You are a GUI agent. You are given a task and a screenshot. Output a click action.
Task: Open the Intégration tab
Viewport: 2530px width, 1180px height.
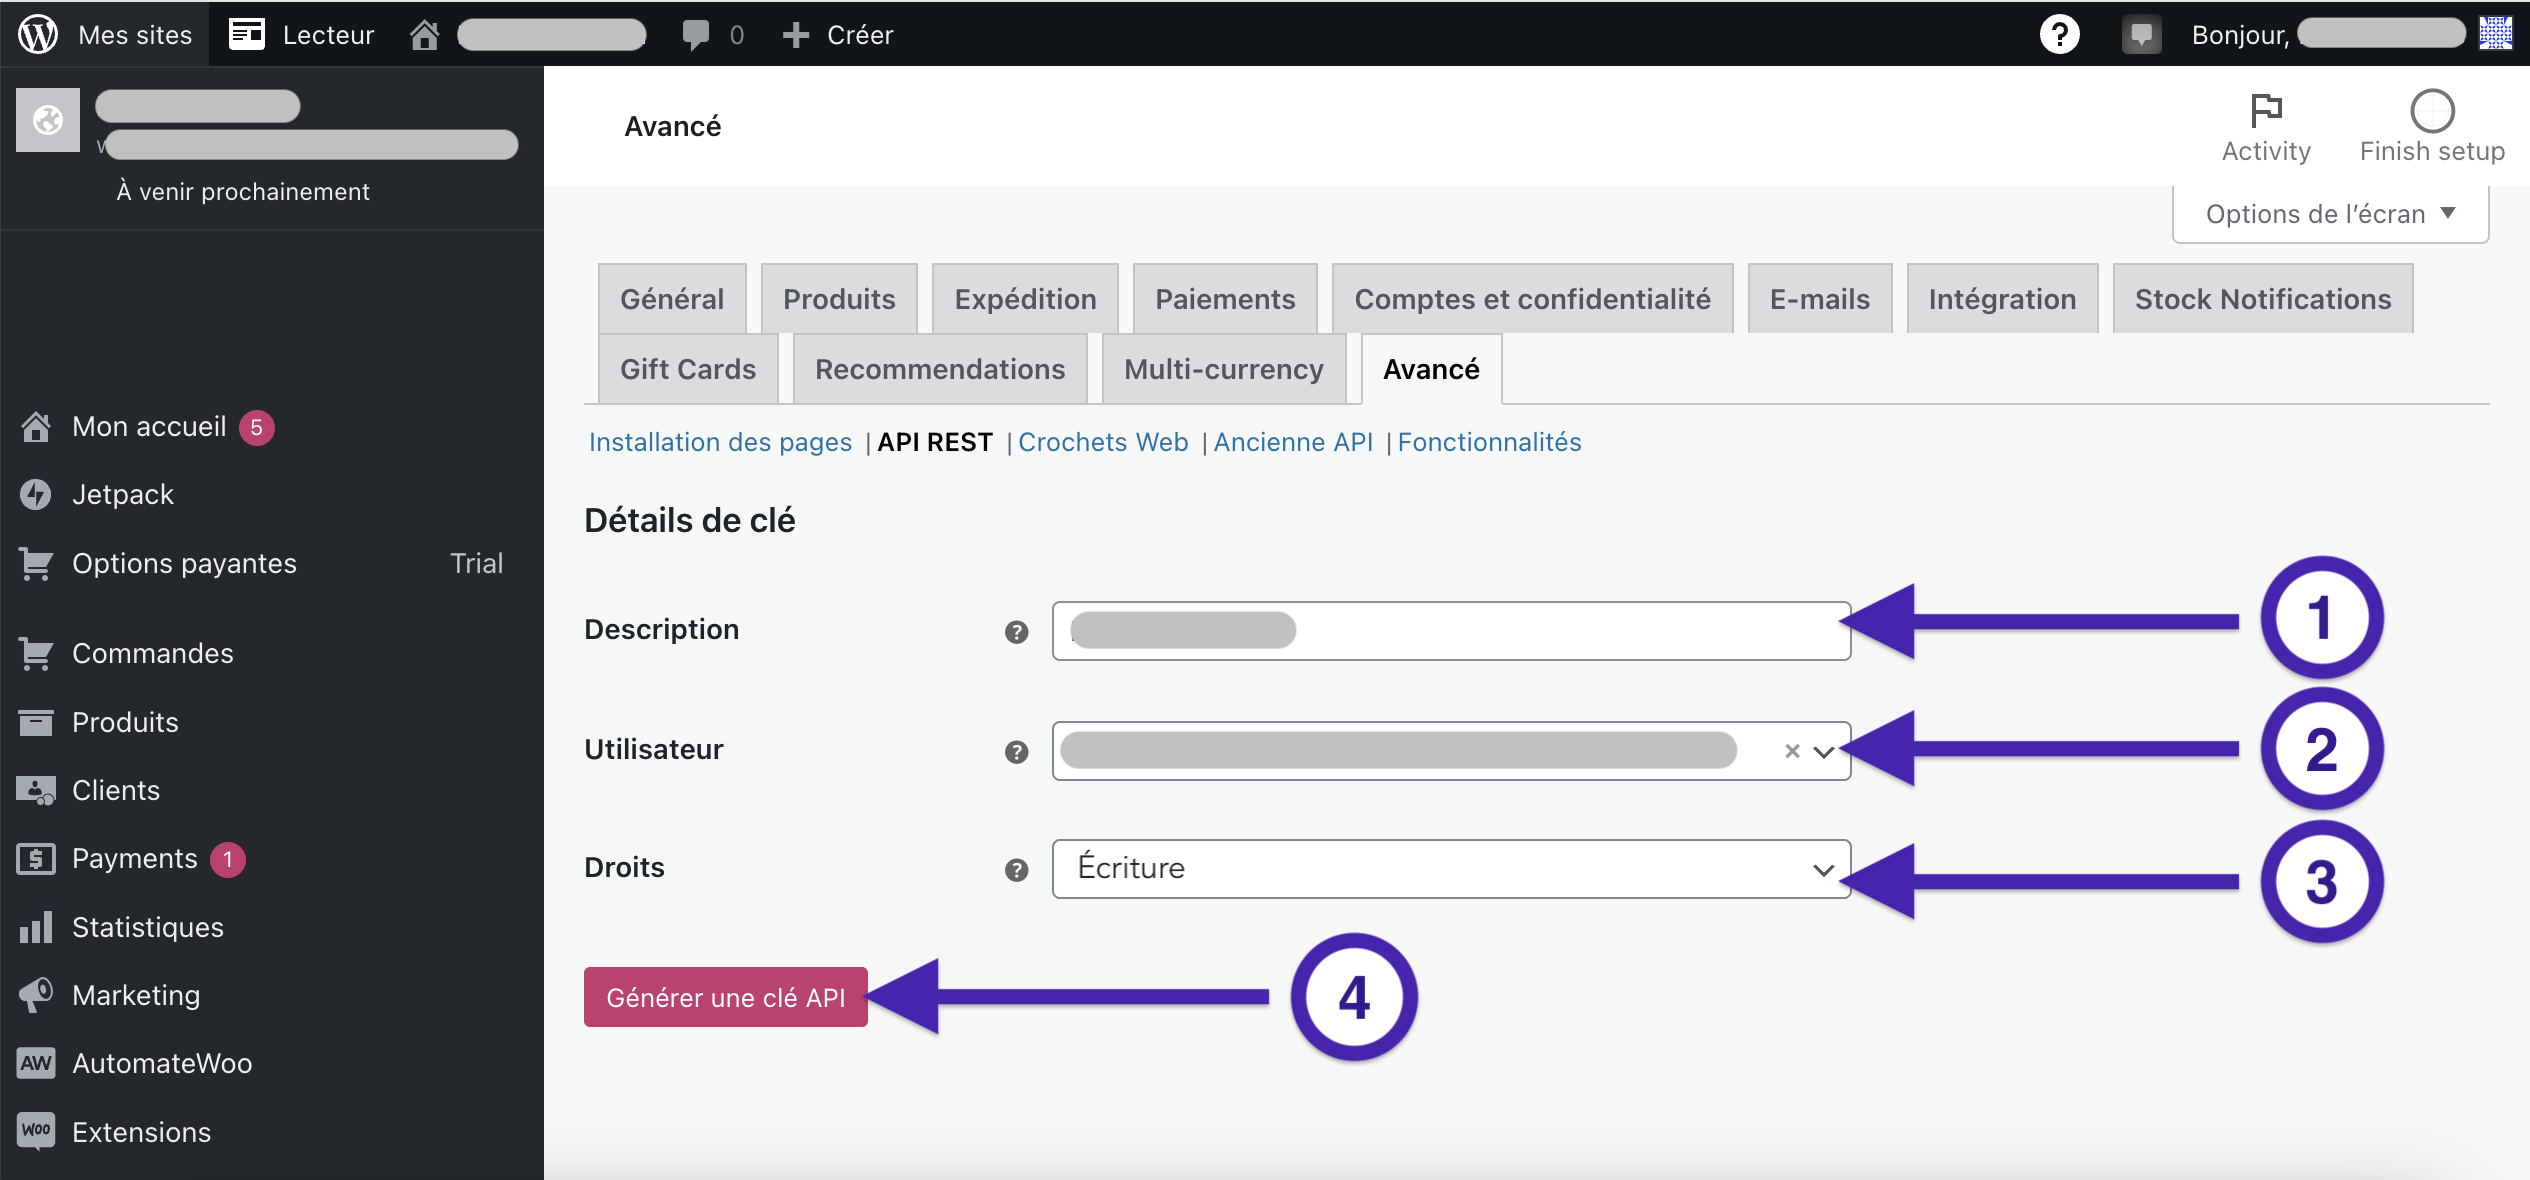(2002, 299)
